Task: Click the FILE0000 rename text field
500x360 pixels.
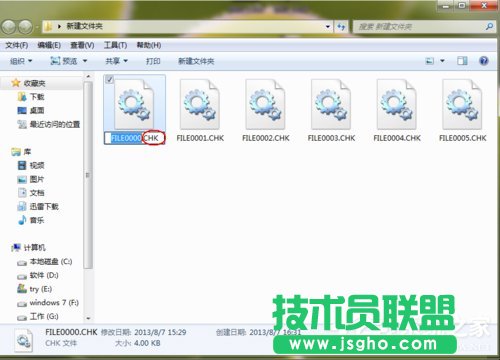Action: 135,138
